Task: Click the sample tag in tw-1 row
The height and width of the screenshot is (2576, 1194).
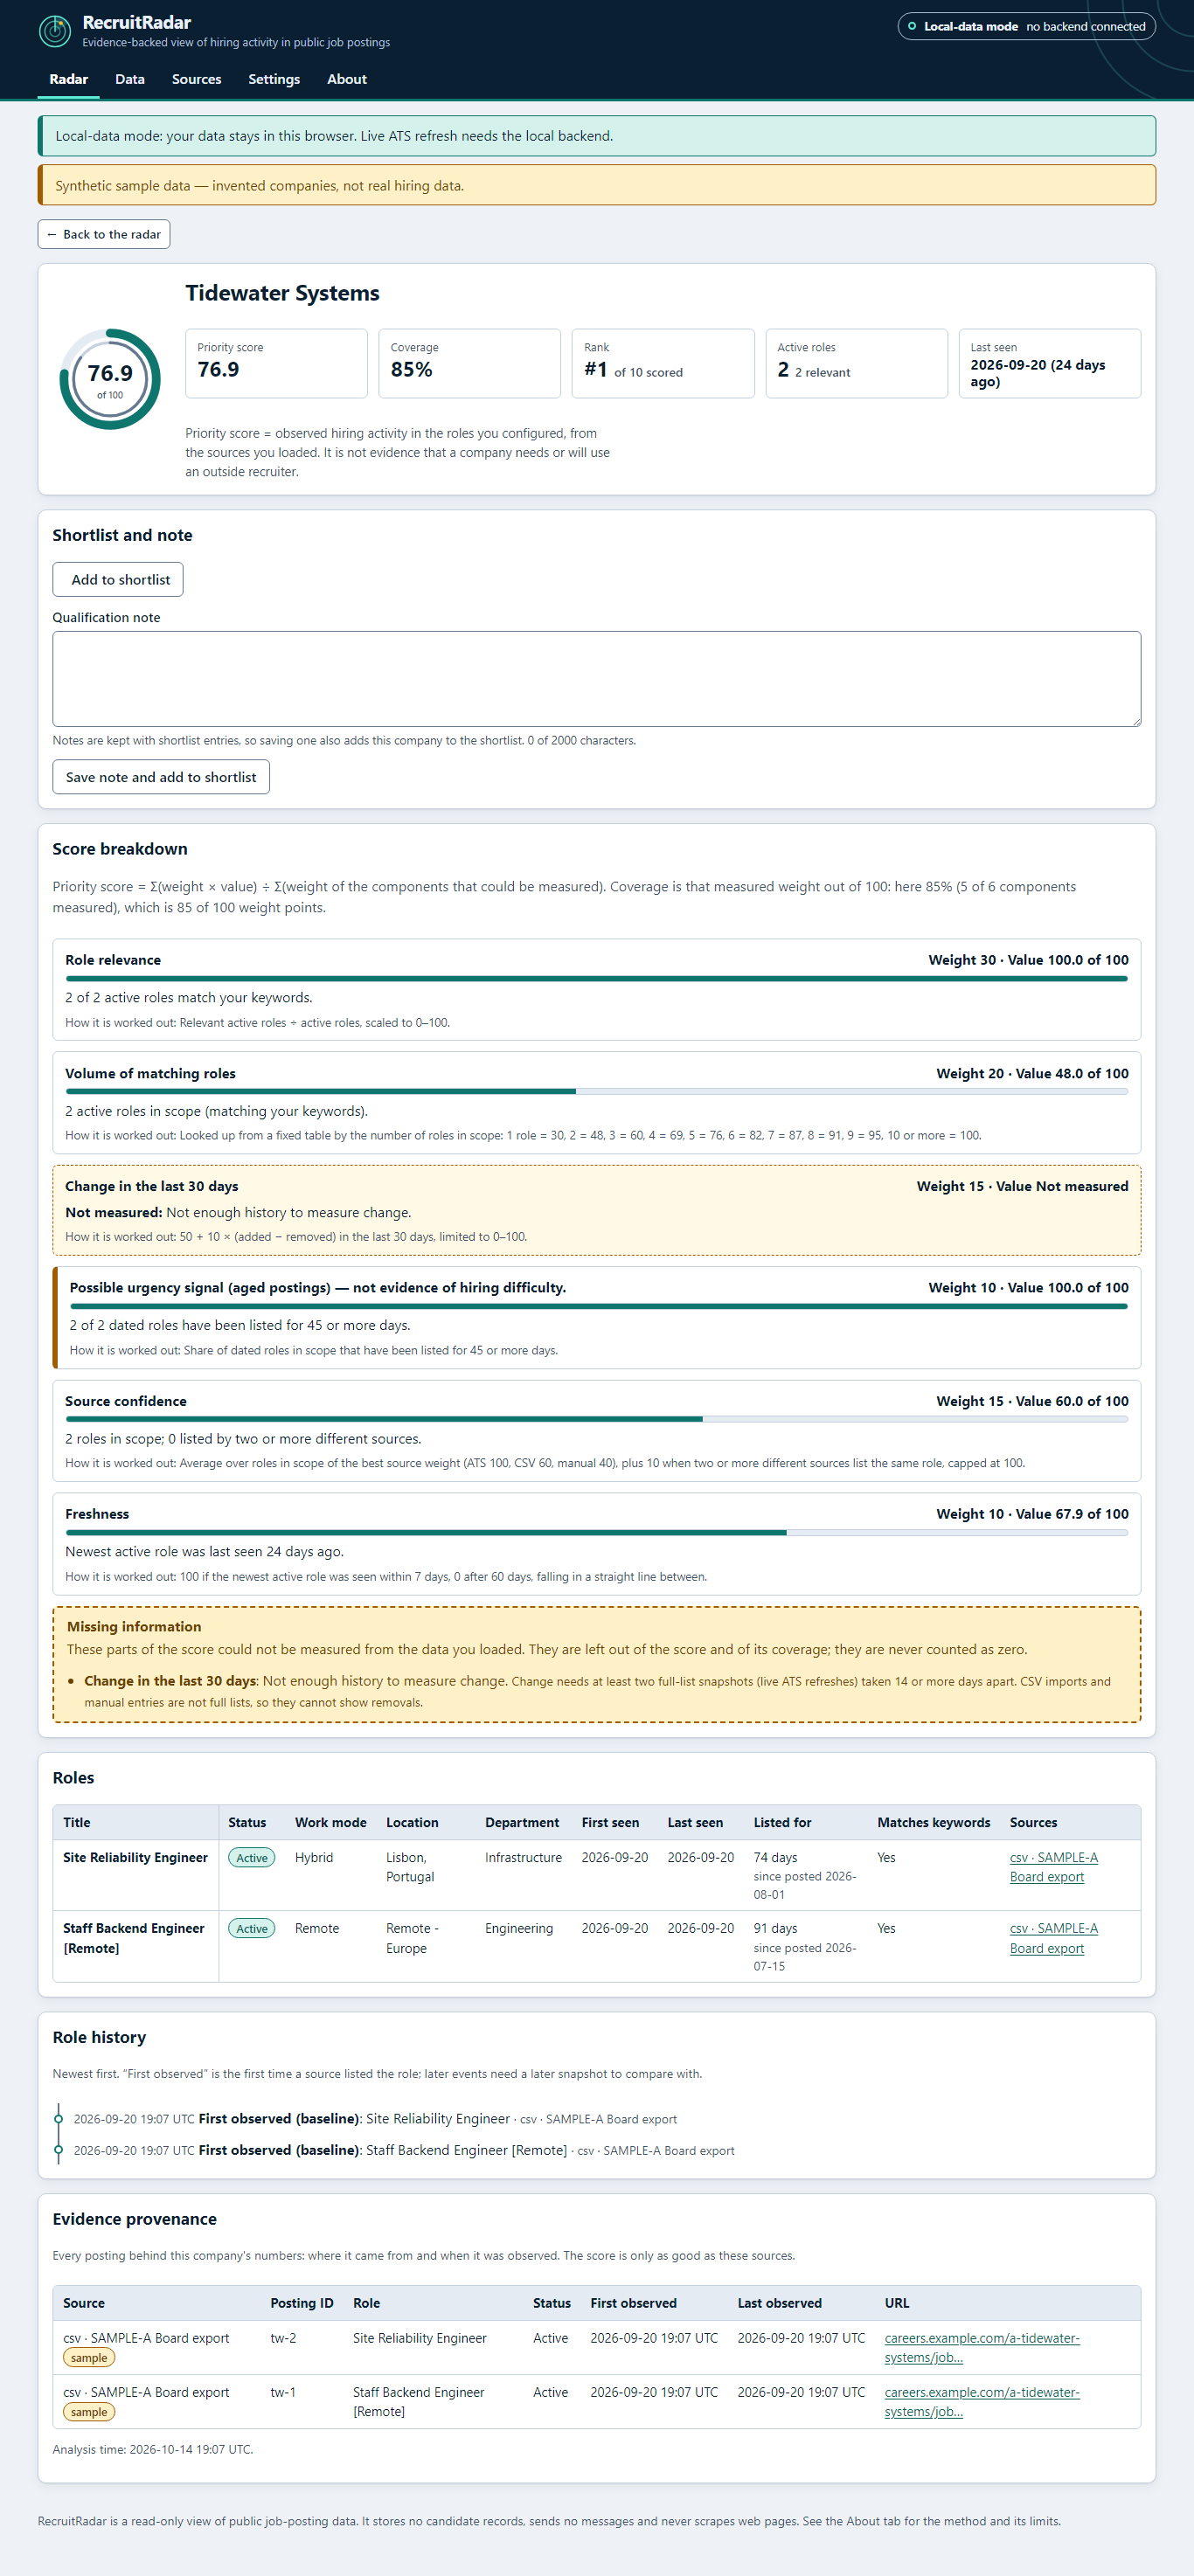Action: (x=89, y=2412)
